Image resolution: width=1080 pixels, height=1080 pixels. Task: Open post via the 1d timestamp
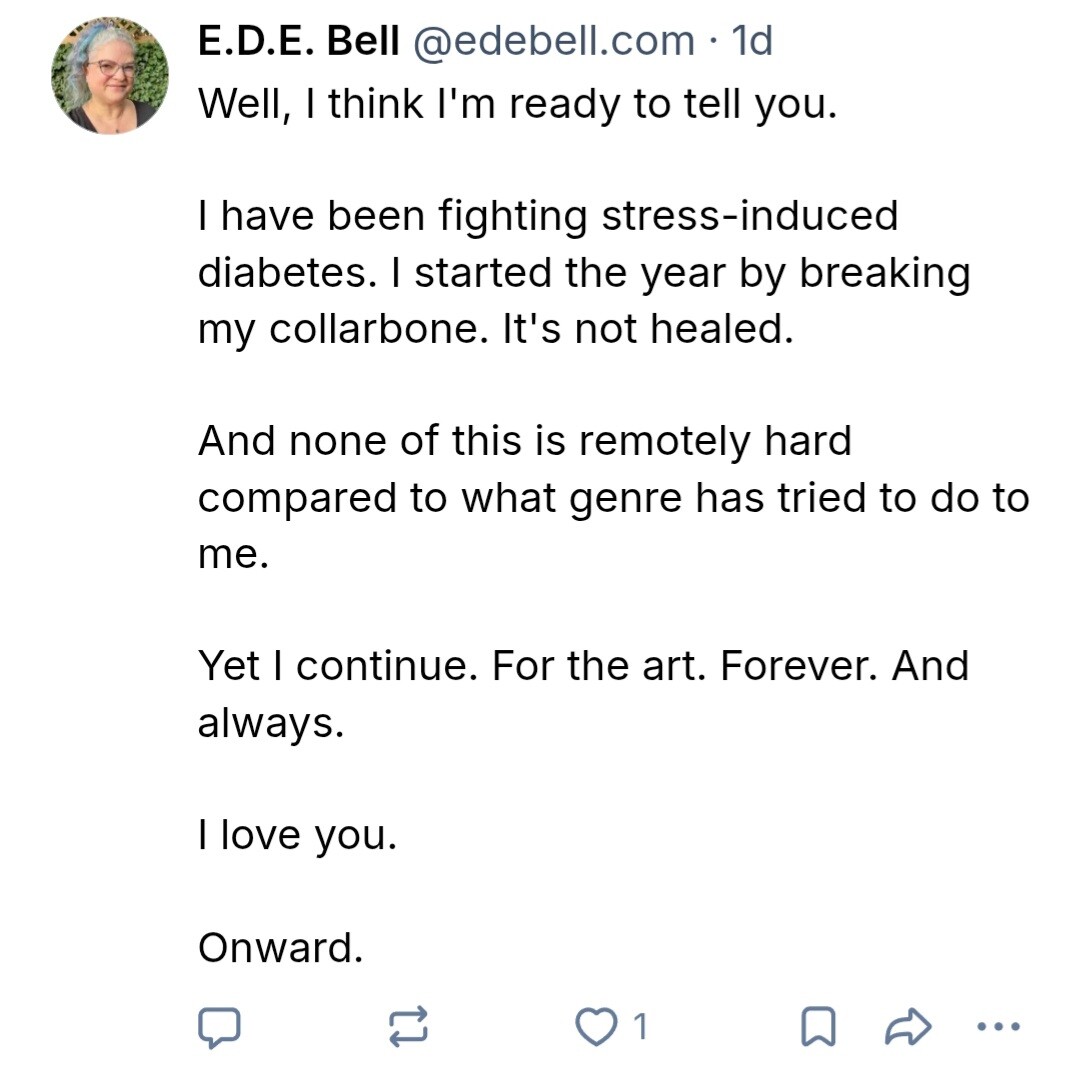point(752,41)
